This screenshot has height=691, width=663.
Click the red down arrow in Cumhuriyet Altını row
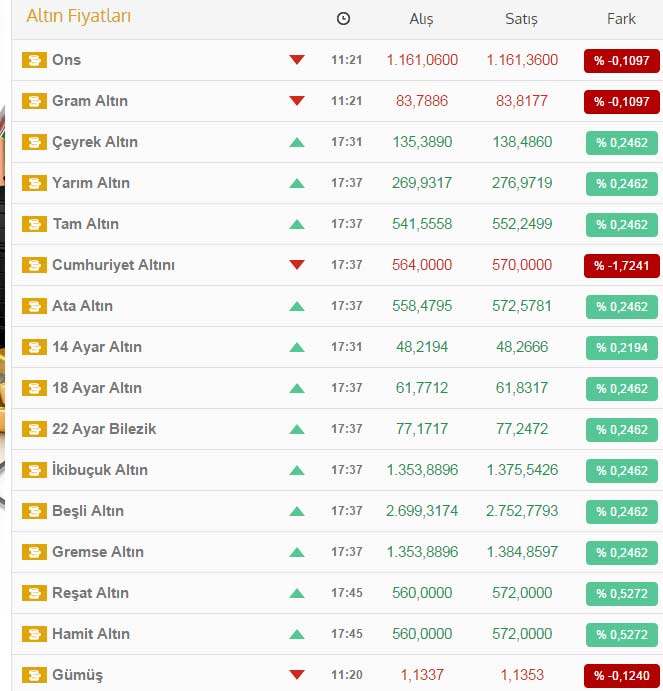click(296, 265)
